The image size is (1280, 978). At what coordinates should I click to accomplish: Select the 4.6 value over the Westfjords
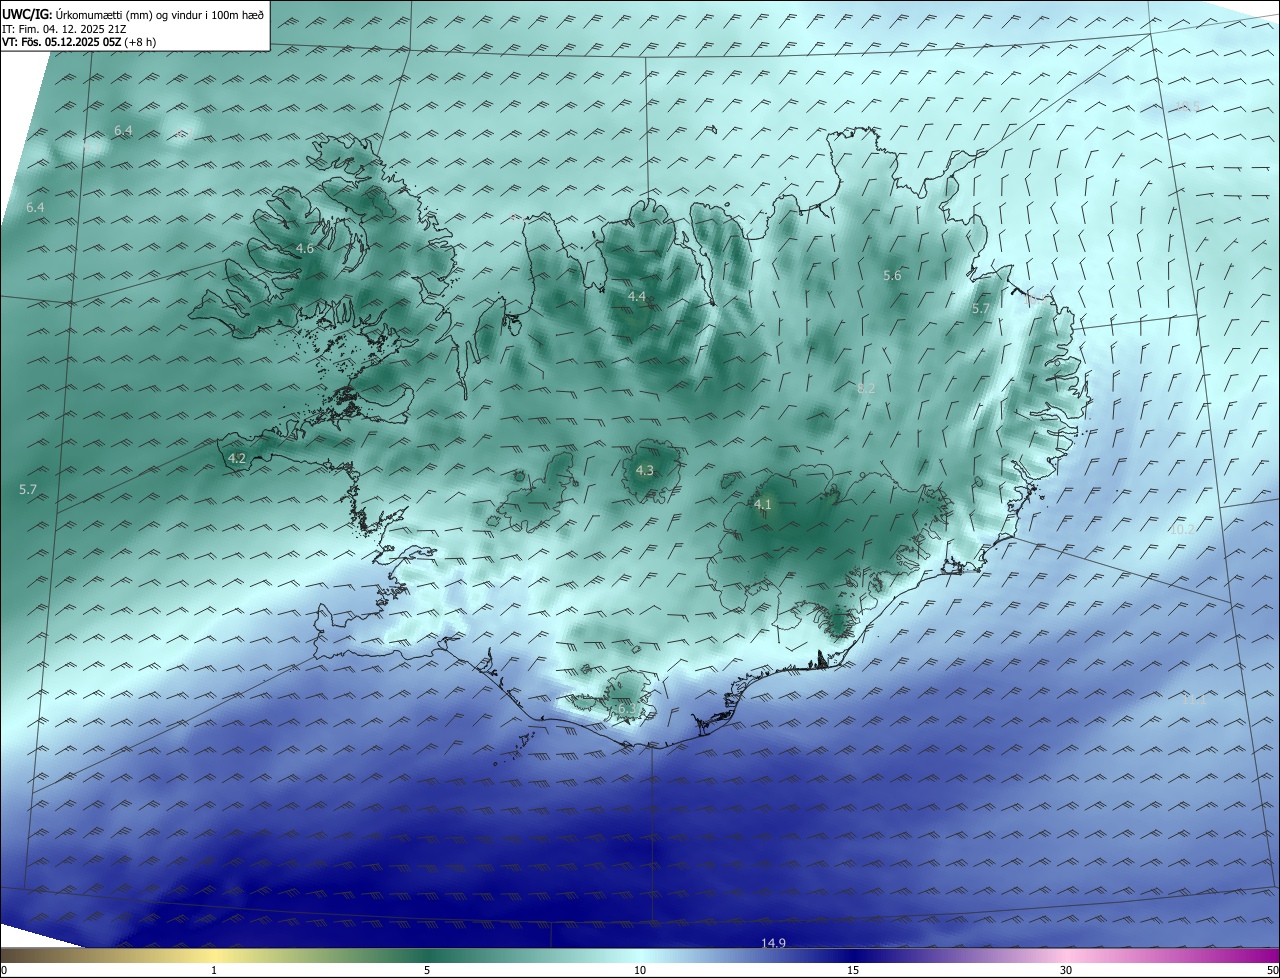(305, 248)
